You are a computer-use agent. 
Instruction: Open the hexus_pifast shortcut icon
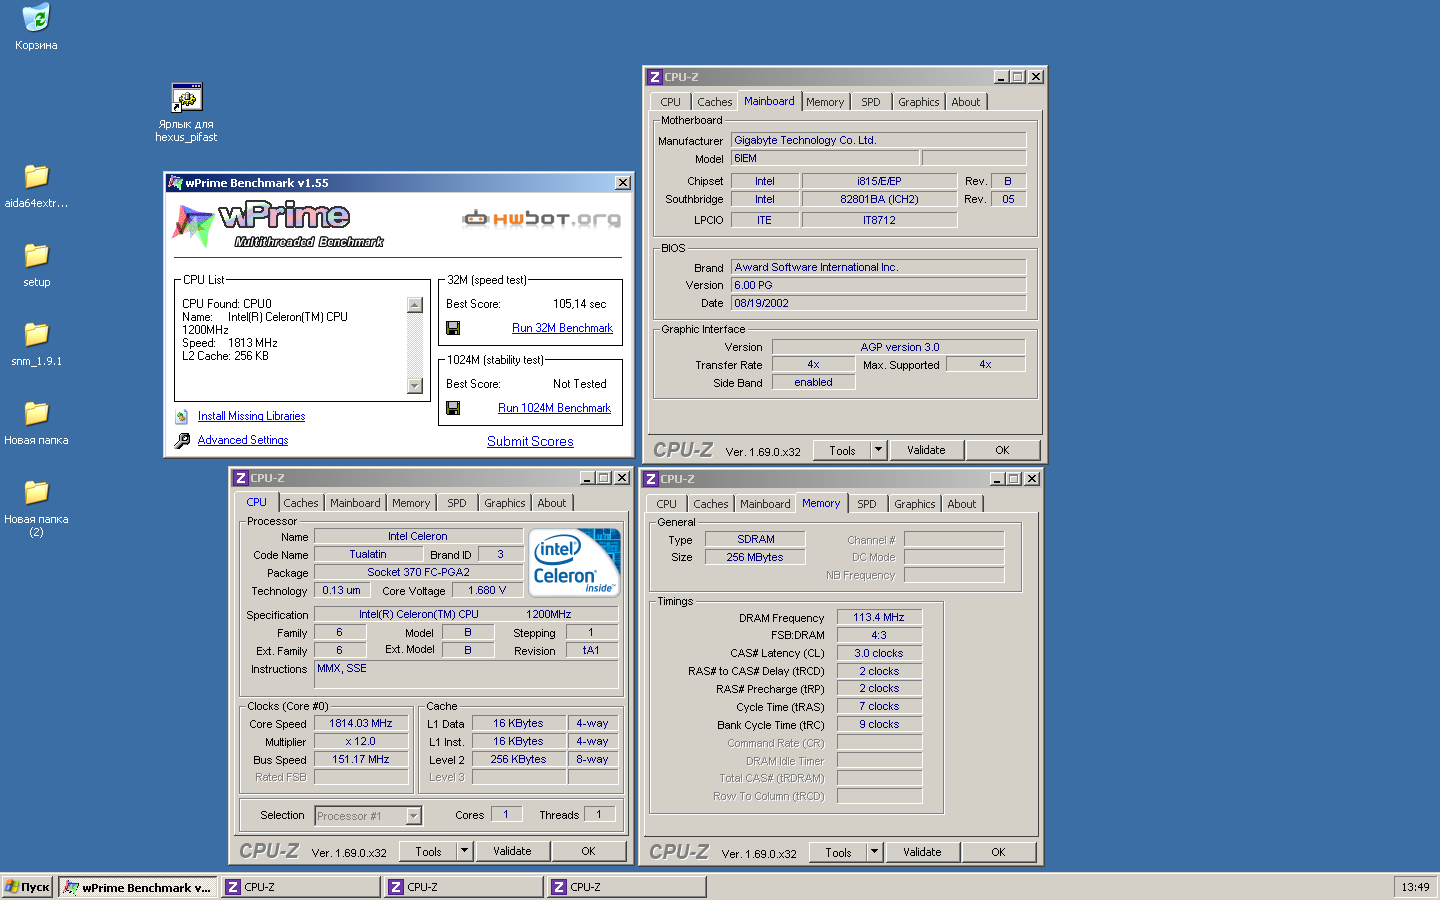(187, 97)
